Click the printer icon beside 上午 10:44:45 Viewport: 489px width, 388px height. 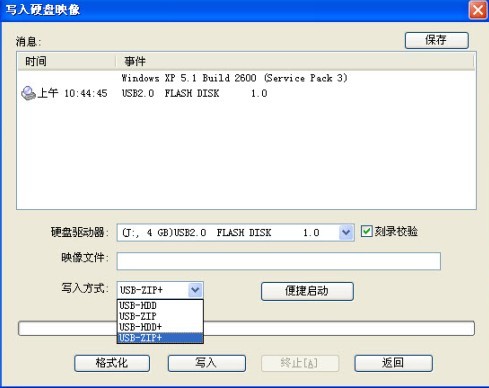coord(28,93)
